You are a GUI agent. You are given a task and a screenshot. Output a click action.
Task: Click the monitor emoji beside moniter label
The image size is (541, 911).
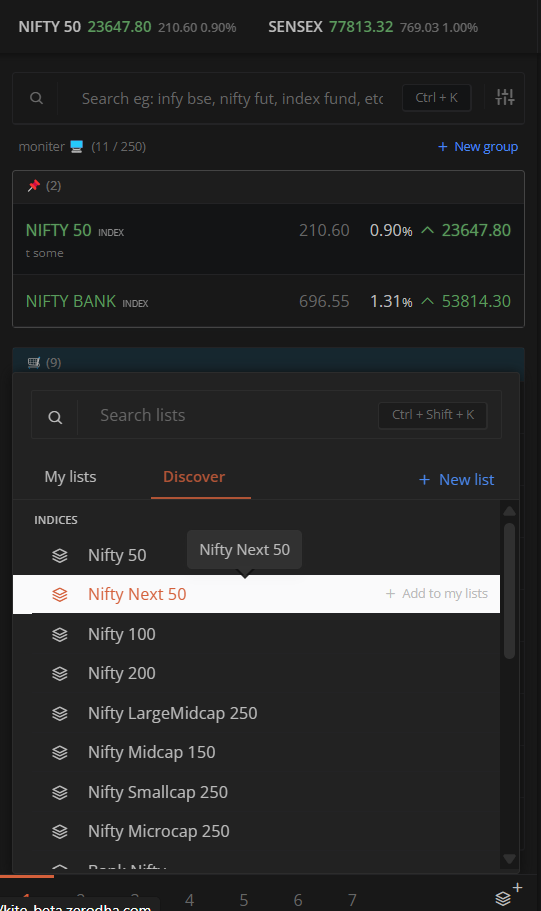(77, 146)
